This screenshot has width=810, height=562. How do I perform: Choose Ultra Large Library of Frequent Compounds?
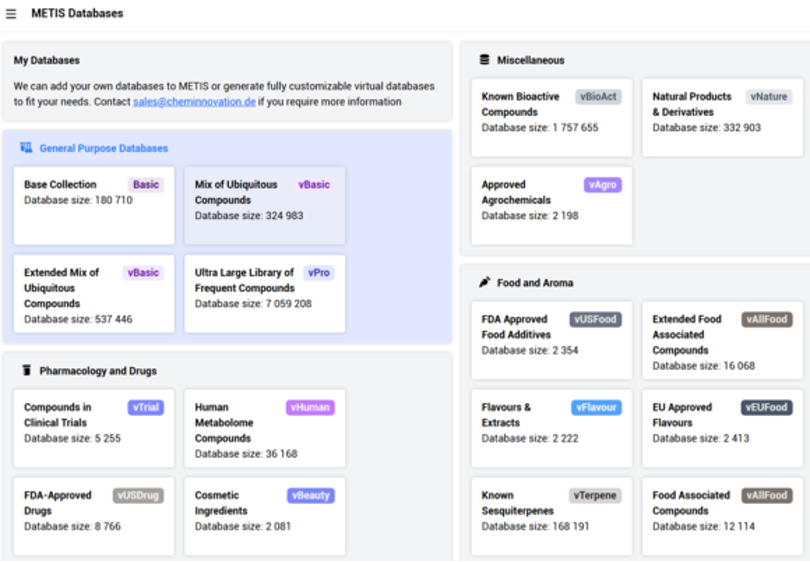(x=264, y=293)
